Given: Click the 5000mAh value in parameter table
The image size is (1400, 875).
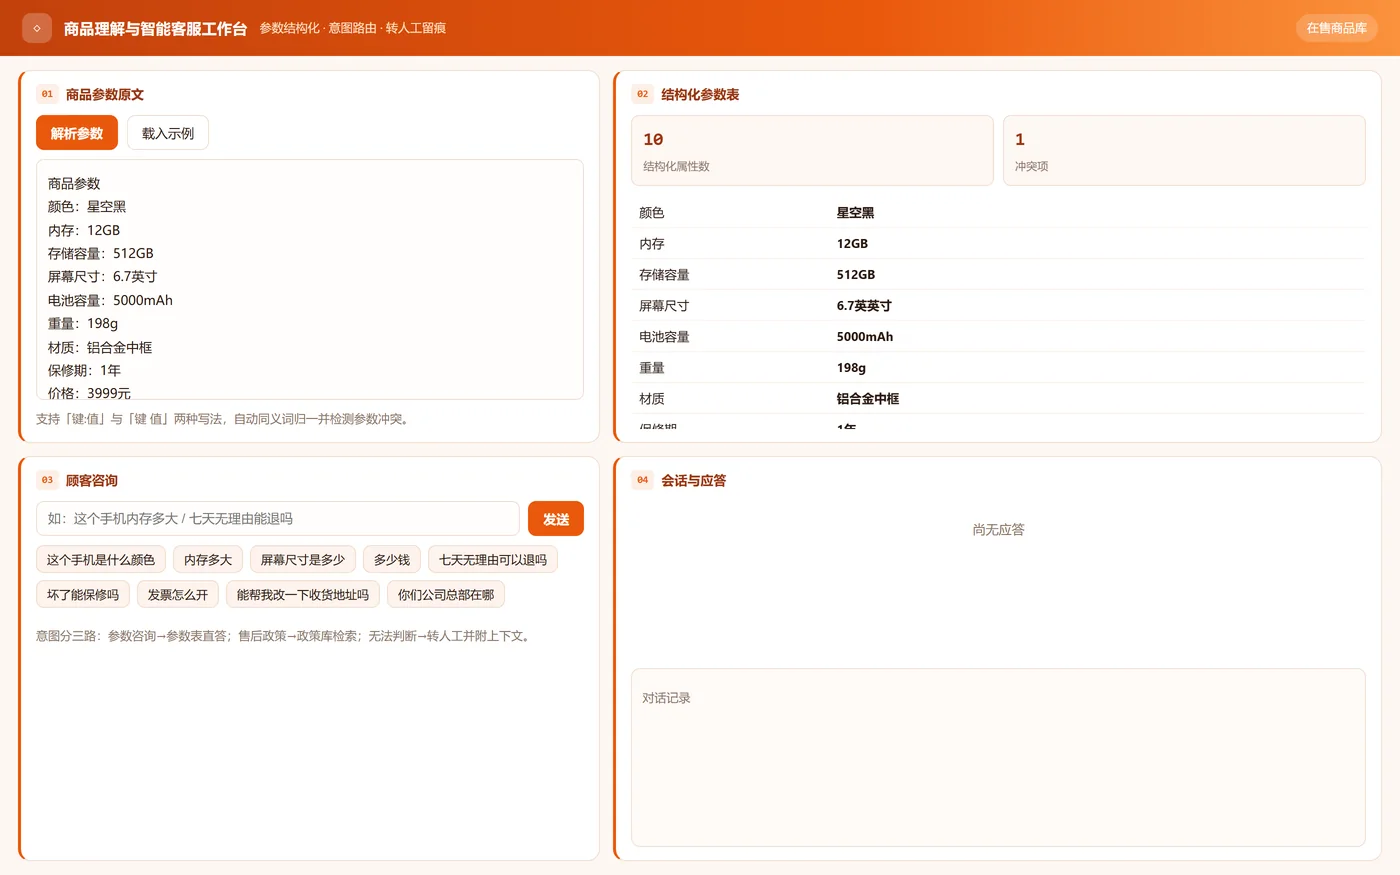Looking at the screenshot, I should click(865, 337).
